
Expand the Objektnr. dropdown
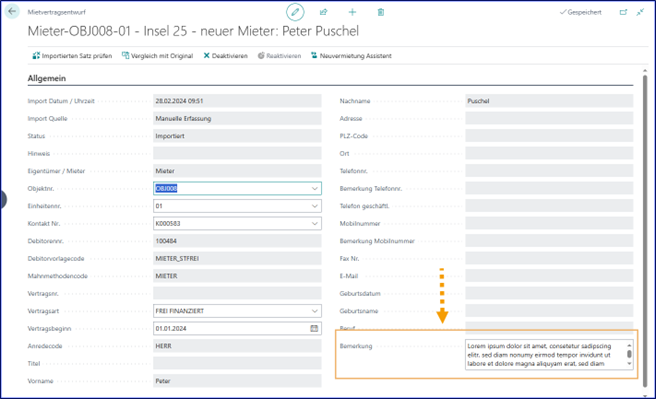(315, 189)
